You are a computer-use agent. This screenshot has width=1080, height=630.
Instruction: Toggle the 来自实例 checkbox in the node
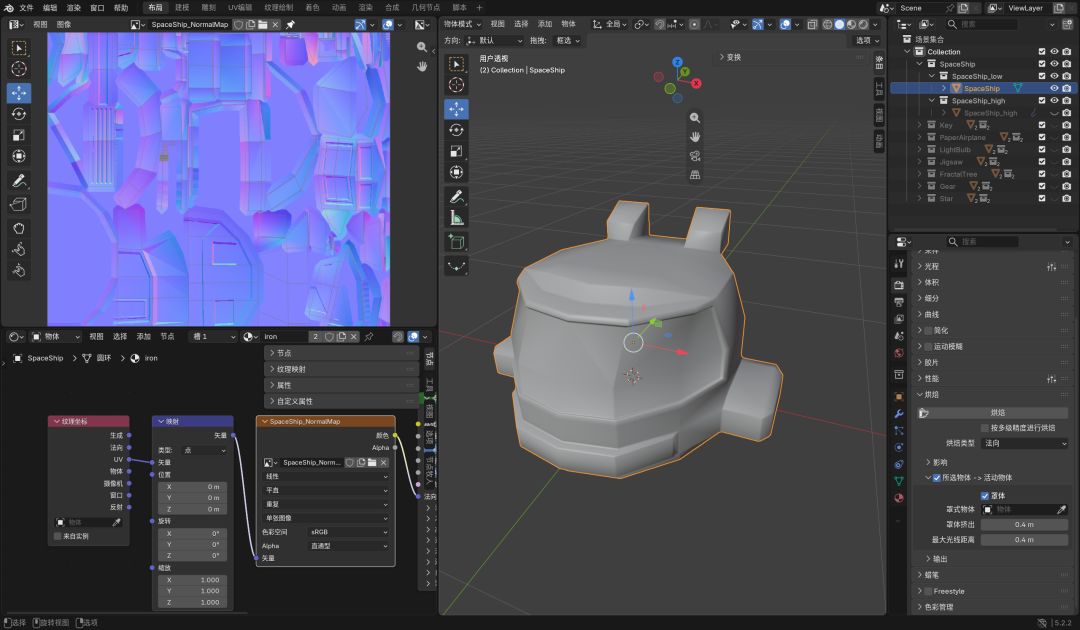[57, 536]
